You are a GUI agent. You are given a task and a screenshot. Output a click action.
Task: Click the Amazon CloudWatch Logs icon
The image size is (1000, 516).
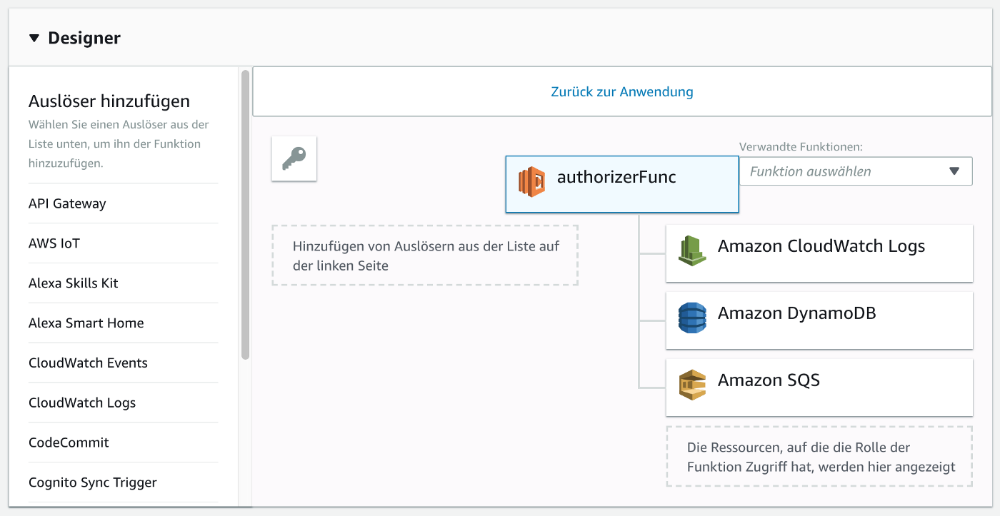click(693, 251)
